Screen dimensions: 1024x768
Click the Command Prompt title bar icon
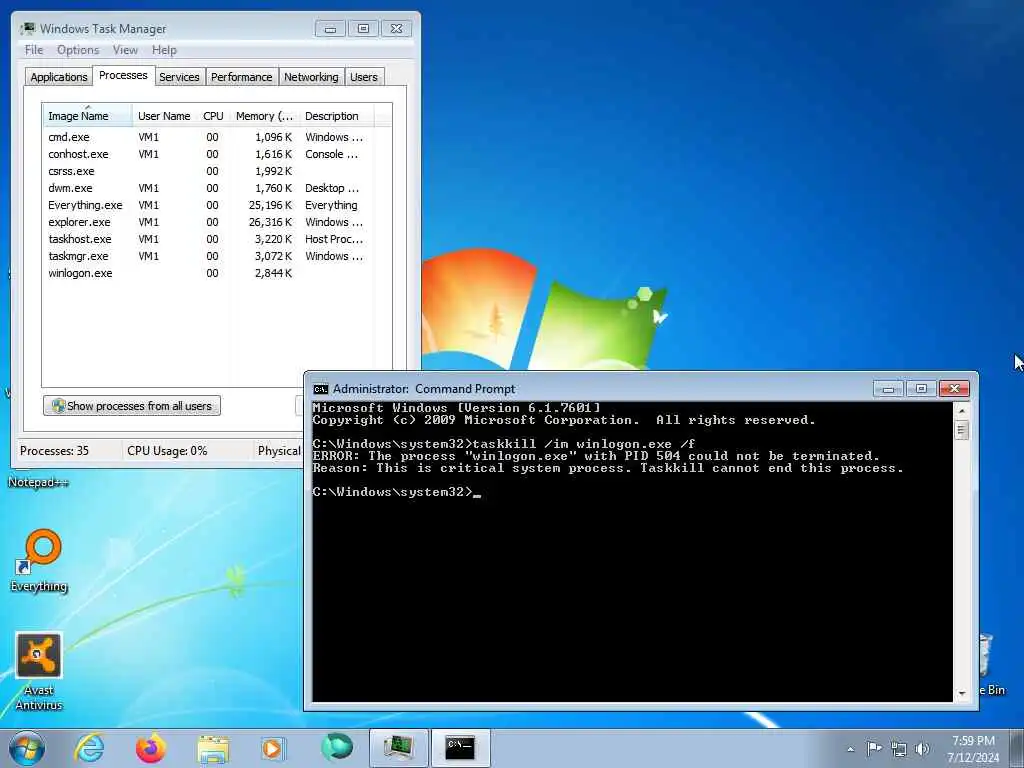(320, 389)
